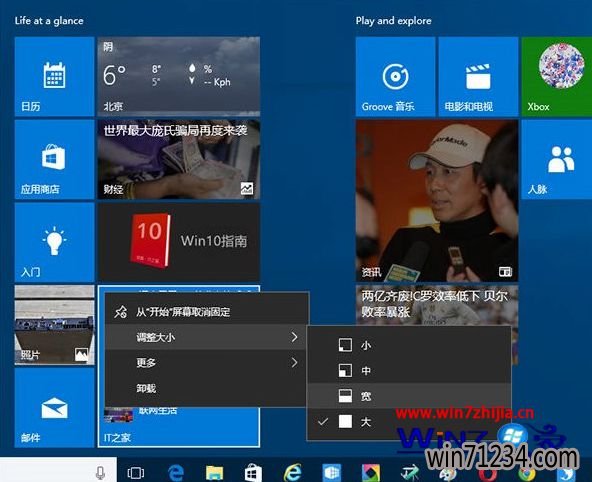The width and height of the screenshot is (592, 482).
Task: Choose 卸载 to uninstall the app
Action: tap(207, 388)
